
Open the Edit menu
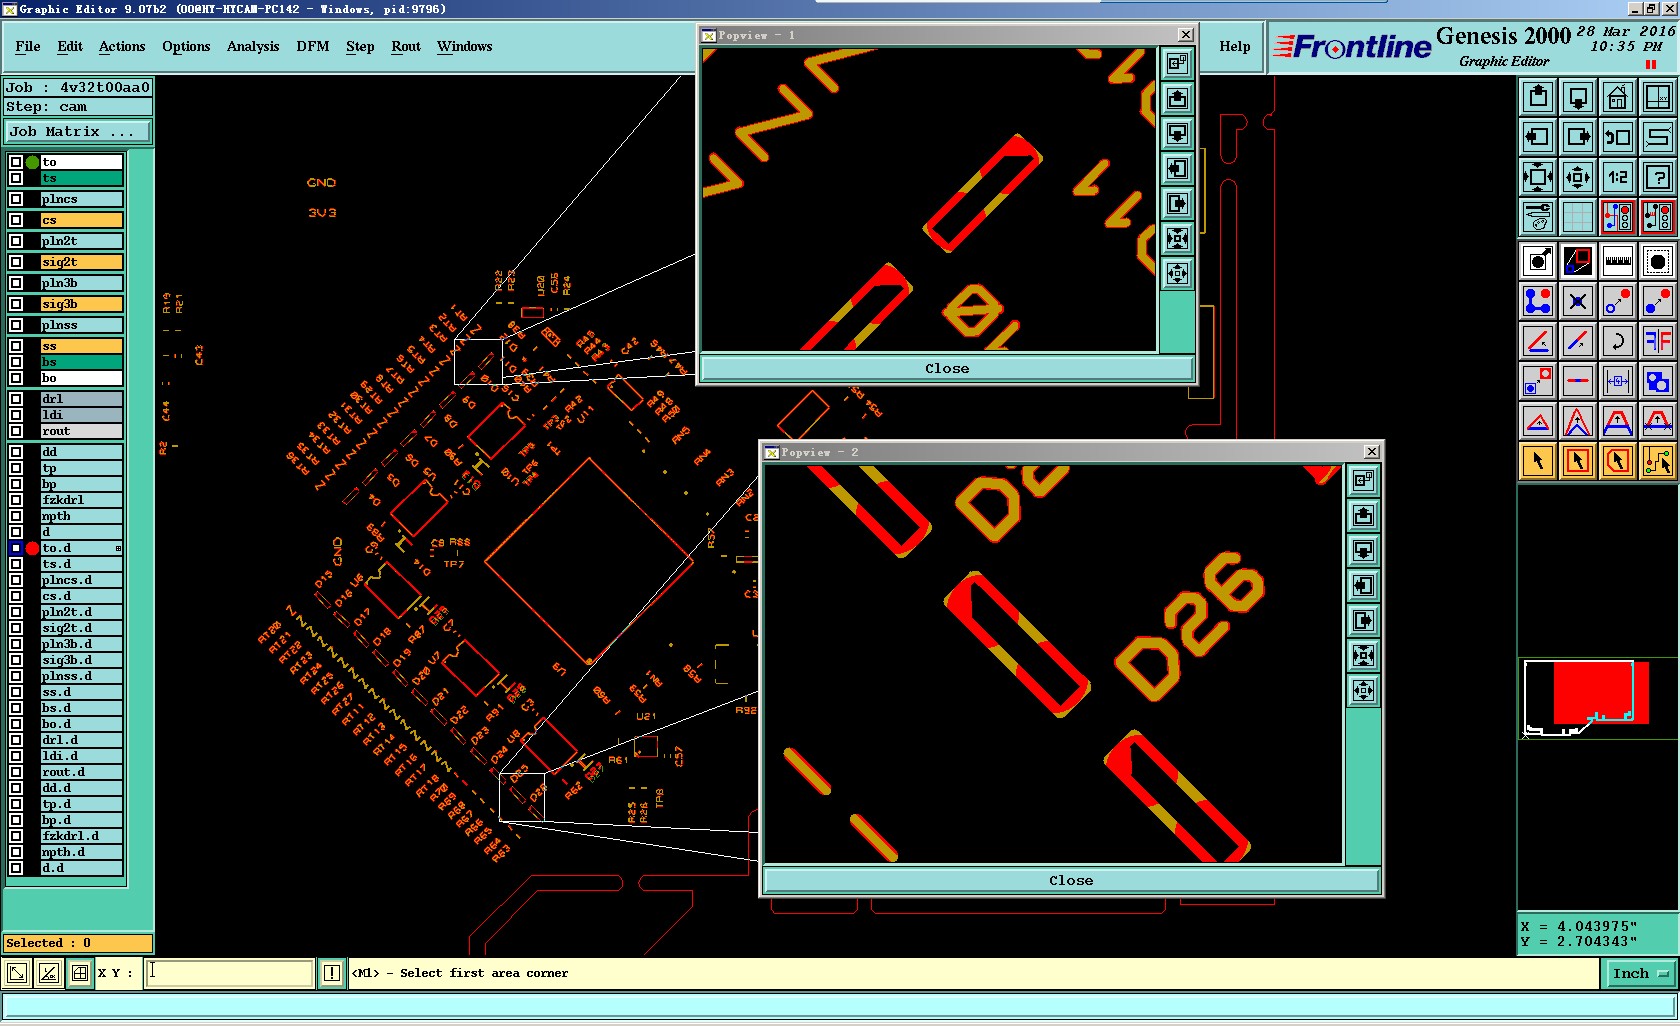70,46
